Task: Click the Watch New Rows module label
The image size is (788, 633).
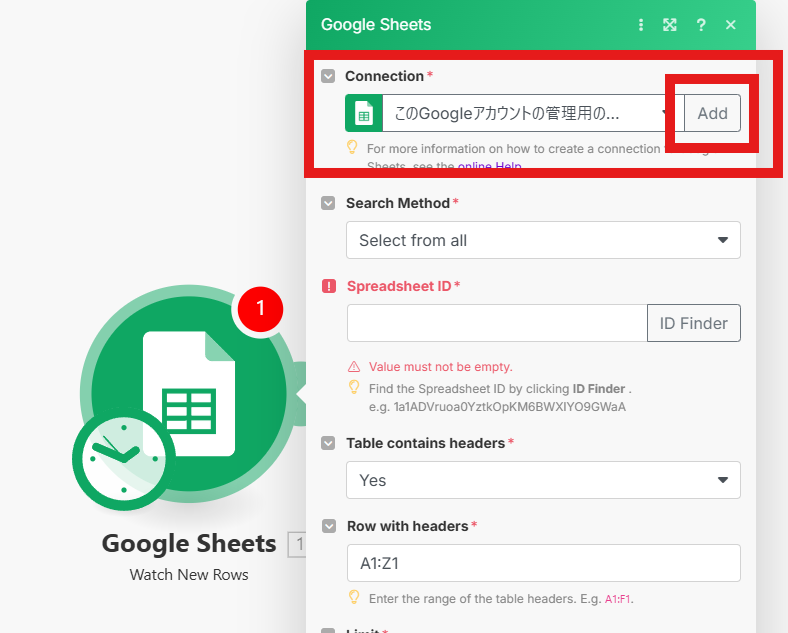Action: [189, 575]
